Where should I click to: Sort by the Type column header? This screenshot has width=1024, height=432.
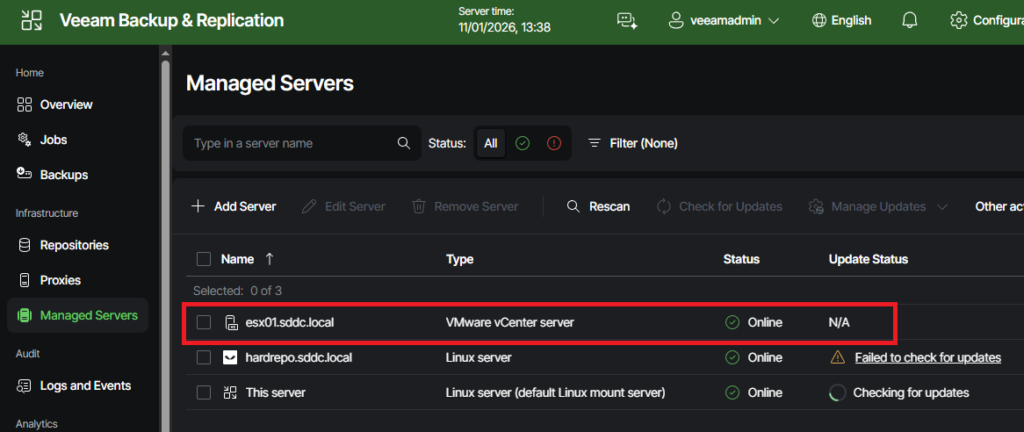tap(459, 259)
